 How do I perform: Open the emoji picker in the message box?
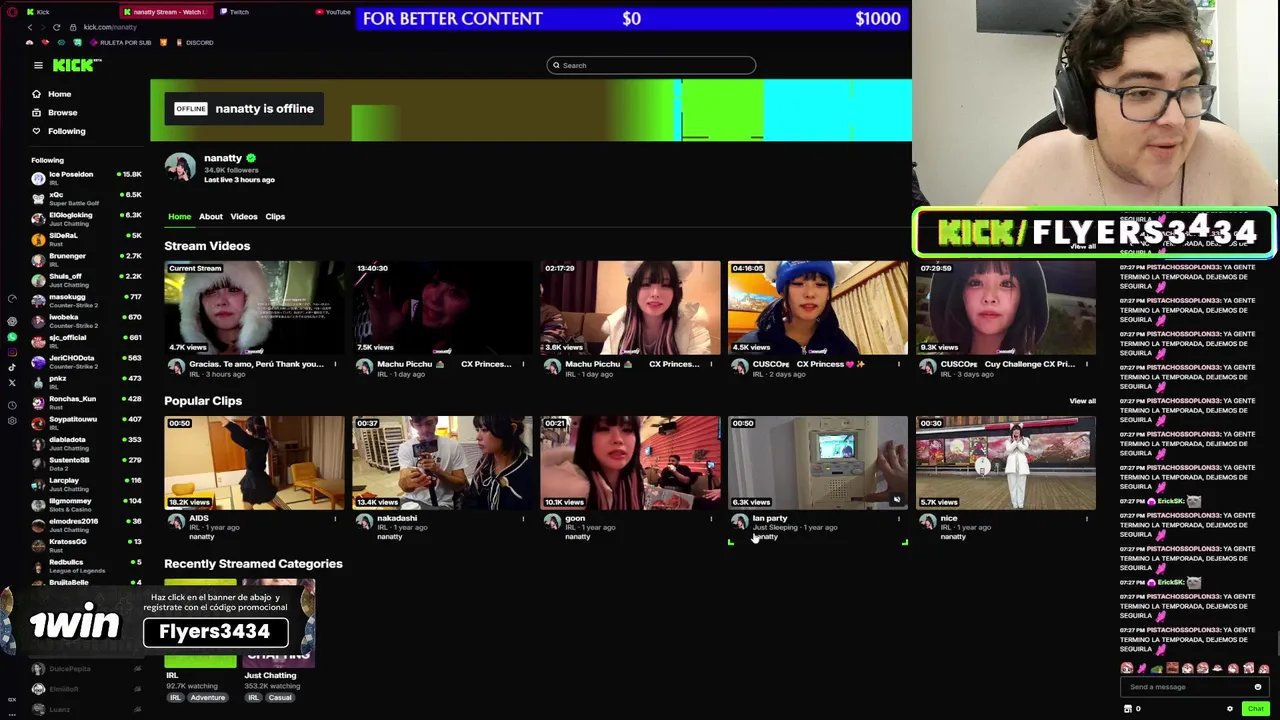(x=1258, y=687)
